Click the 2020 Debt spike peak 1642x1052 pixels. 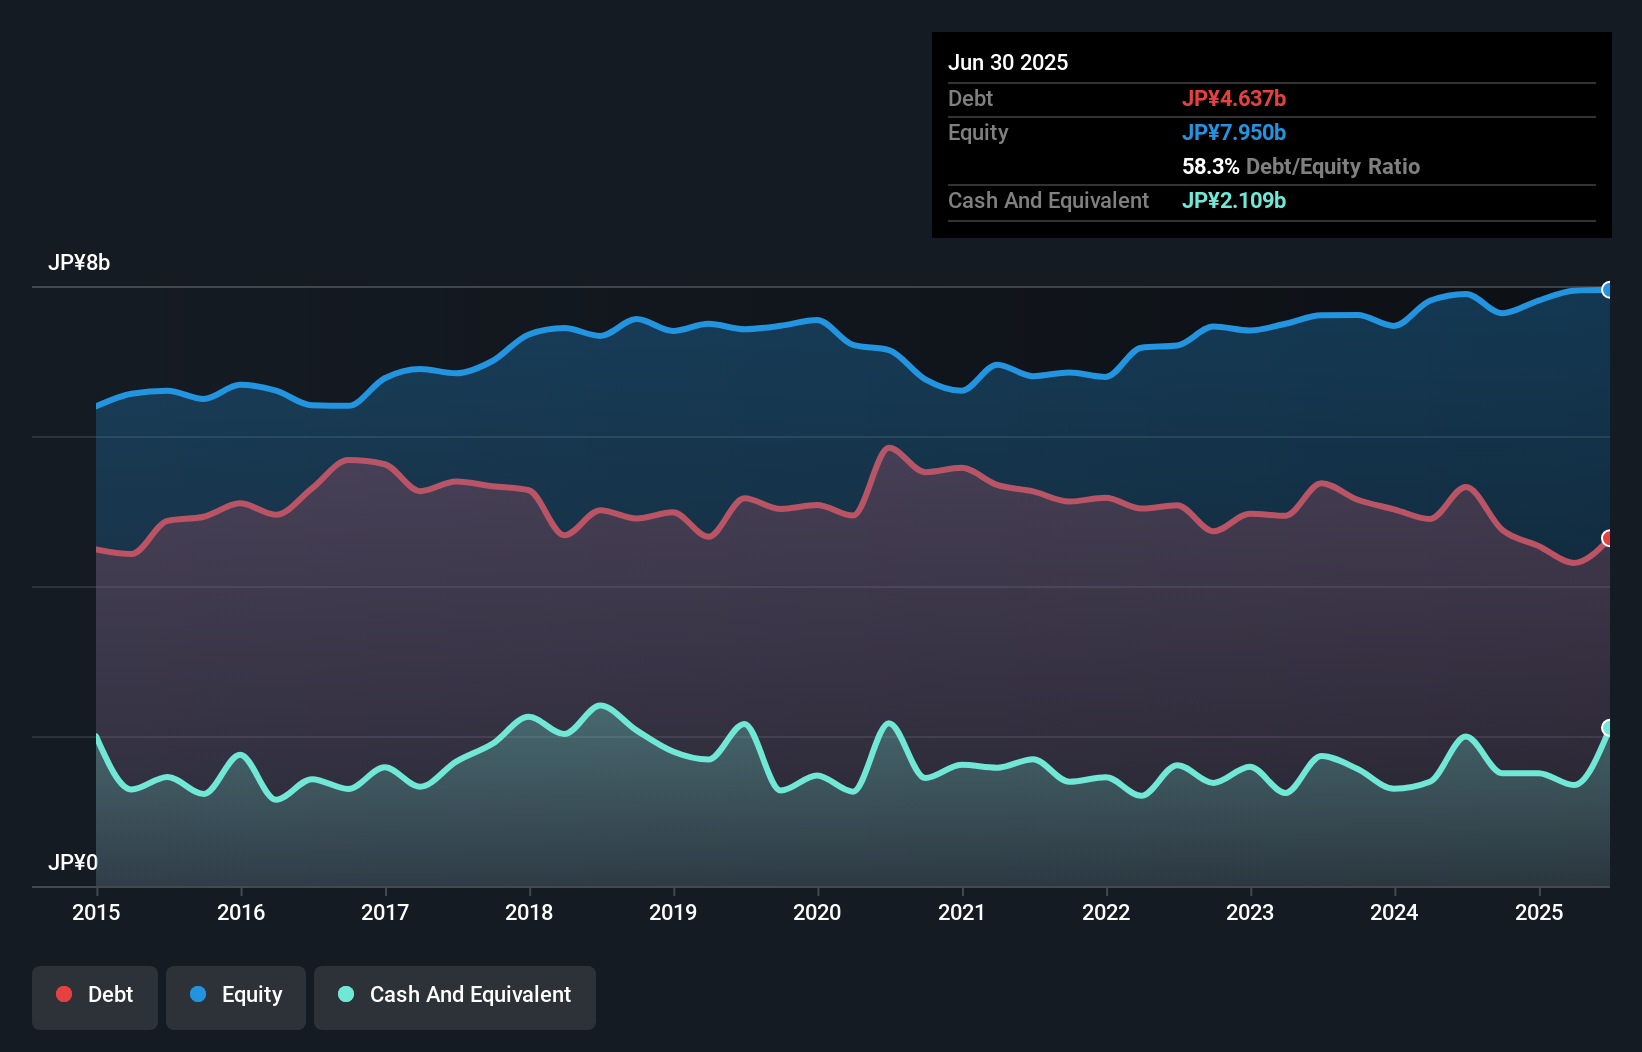click(890, 447)
